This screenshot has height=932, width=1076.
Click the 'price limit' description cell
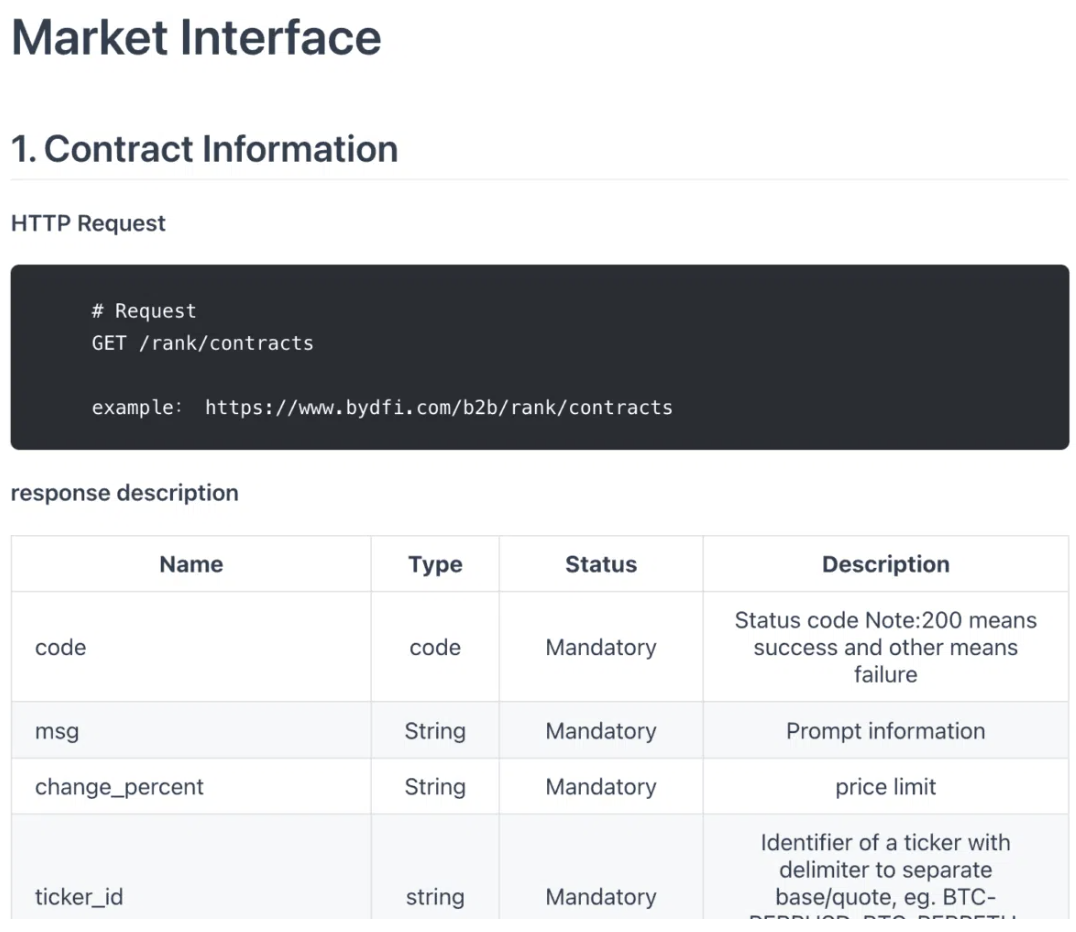[885, 787]
